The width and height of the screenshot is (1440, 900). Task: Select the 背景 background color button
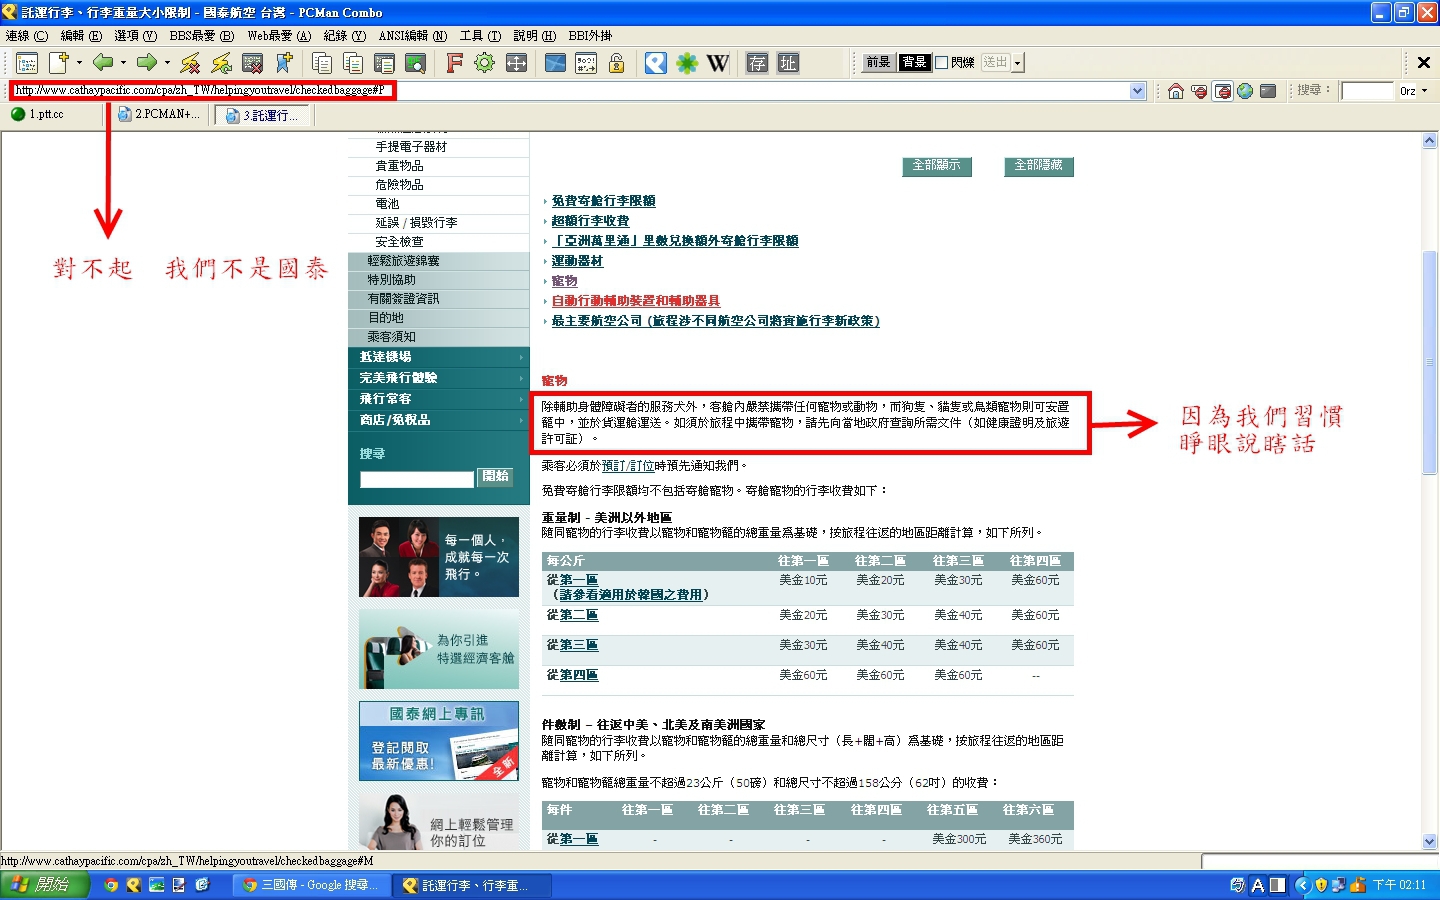pyautogui.click(x=914, y=62)
